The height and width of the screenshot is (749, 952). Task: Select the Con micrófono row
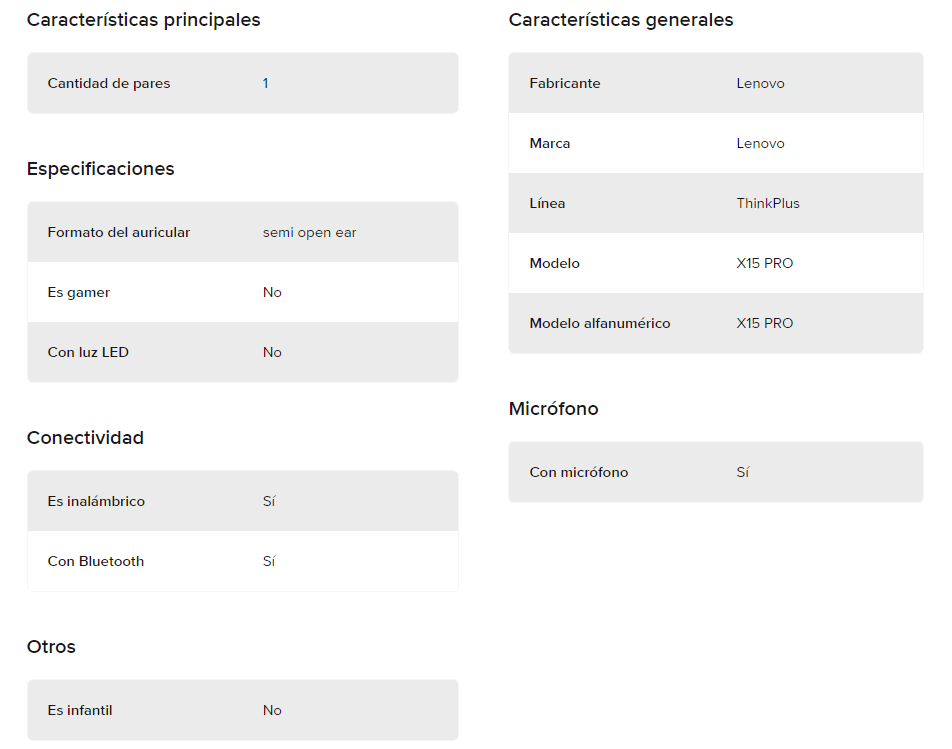[716, 472]
